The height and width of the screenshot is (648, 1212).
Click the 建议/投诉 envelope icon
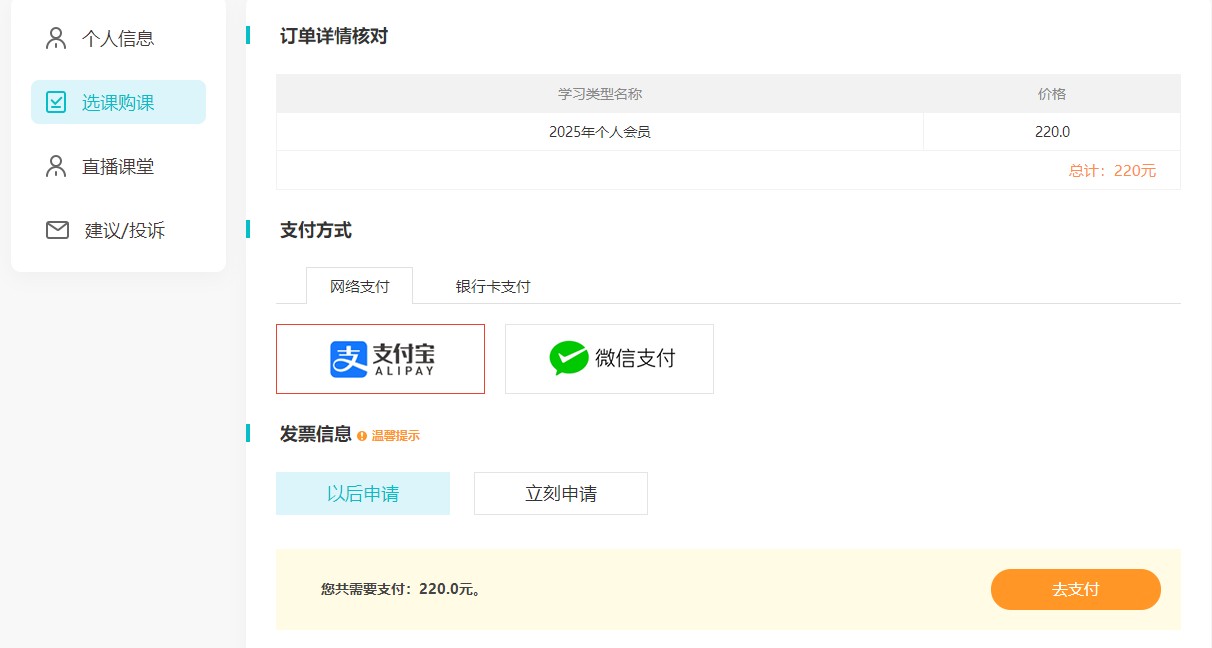click(55, 229)
